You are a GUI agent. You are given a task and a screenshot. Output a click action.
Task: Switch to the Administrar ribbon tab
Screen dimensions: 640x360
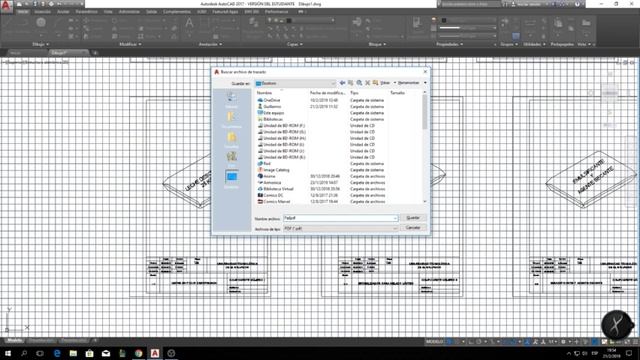[129, 12]
